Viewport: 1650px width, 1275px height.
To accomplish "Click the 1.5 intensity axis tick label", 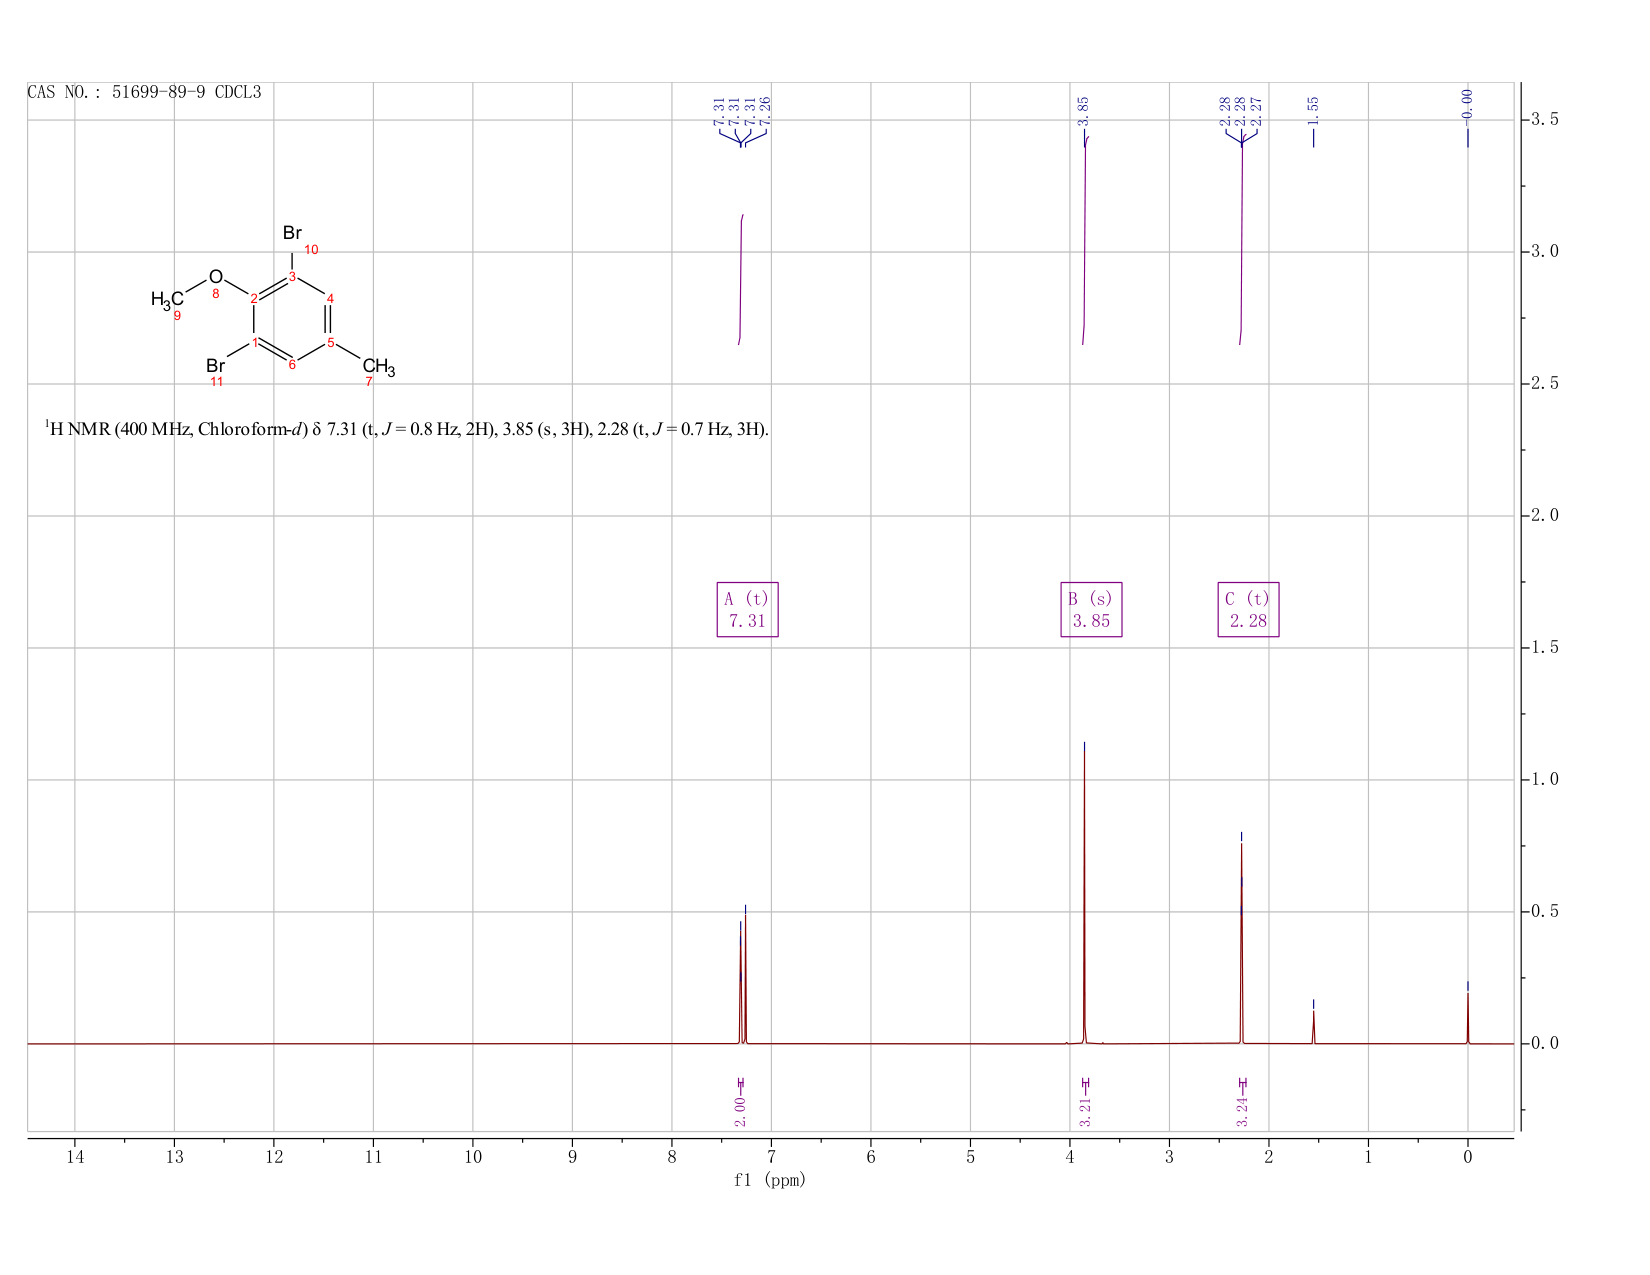I will pyautogui.click(x=1545, y=648).
